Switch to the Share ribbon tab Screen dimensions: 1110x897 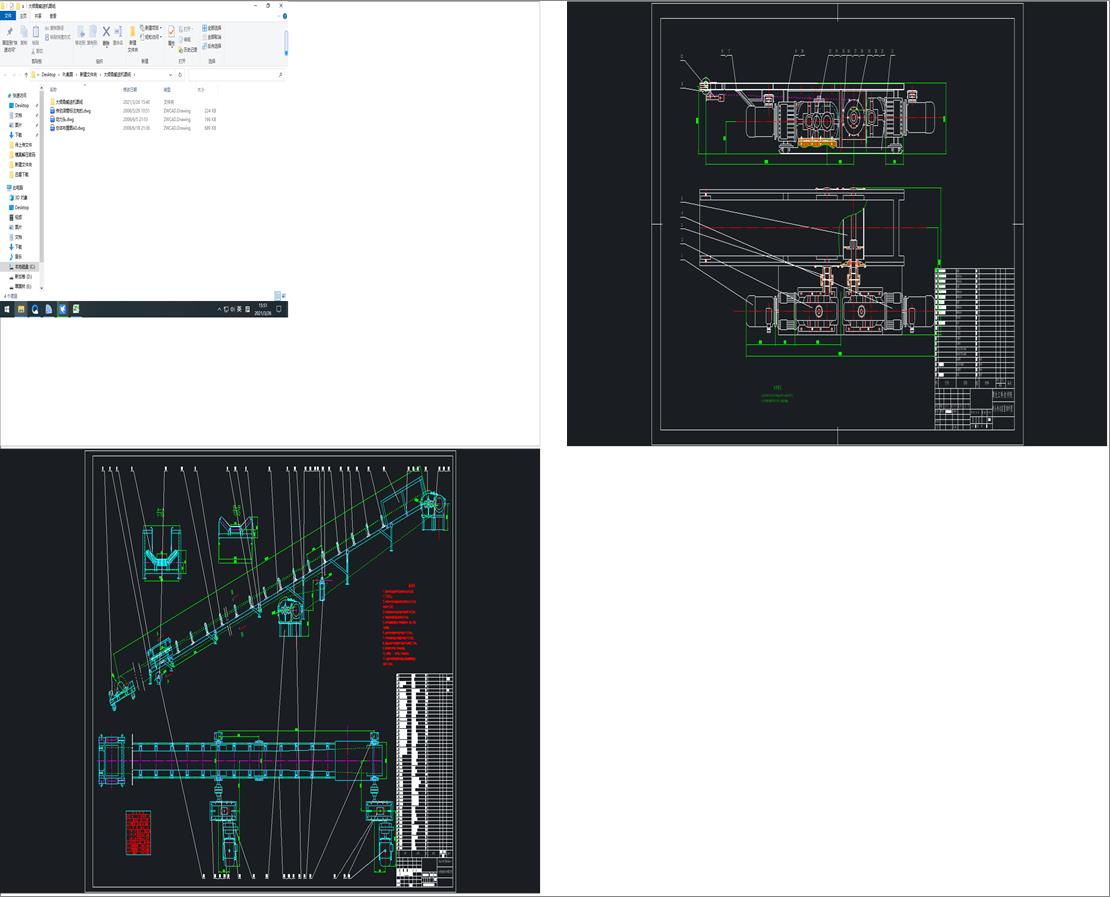[38, 16]
